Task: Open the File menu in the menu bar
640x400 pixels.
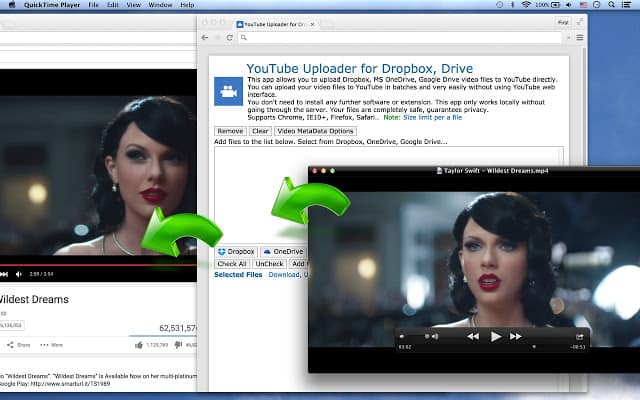Action: tap(93, 5)
